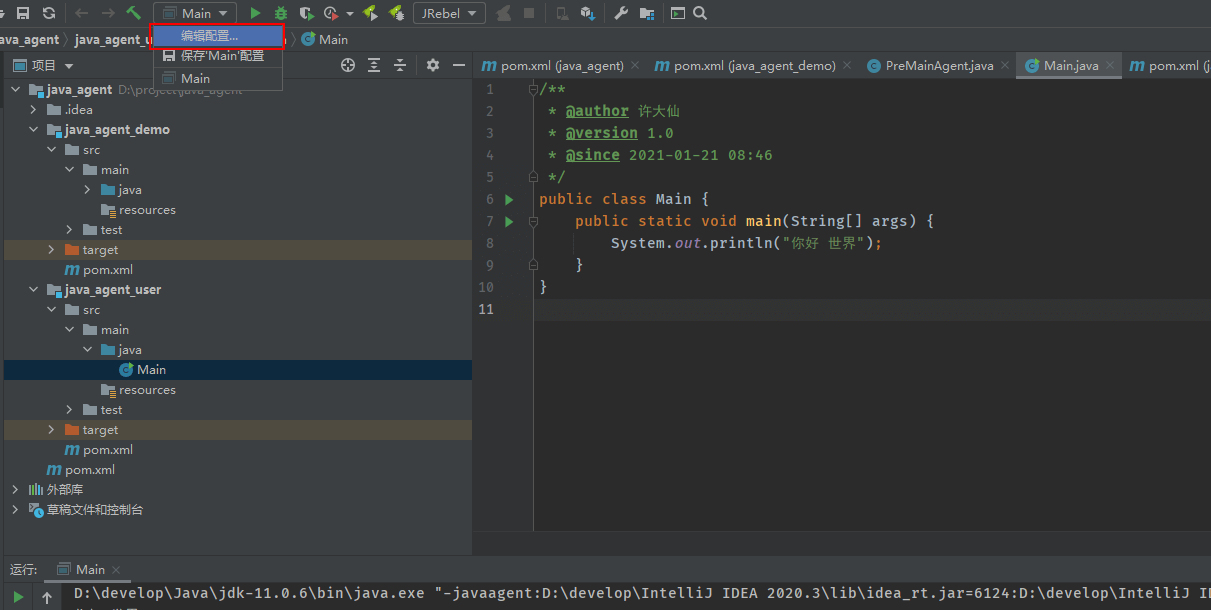
Task: Click @author tag on line 2
Action: pyautogui.click(x=597, y=111)
